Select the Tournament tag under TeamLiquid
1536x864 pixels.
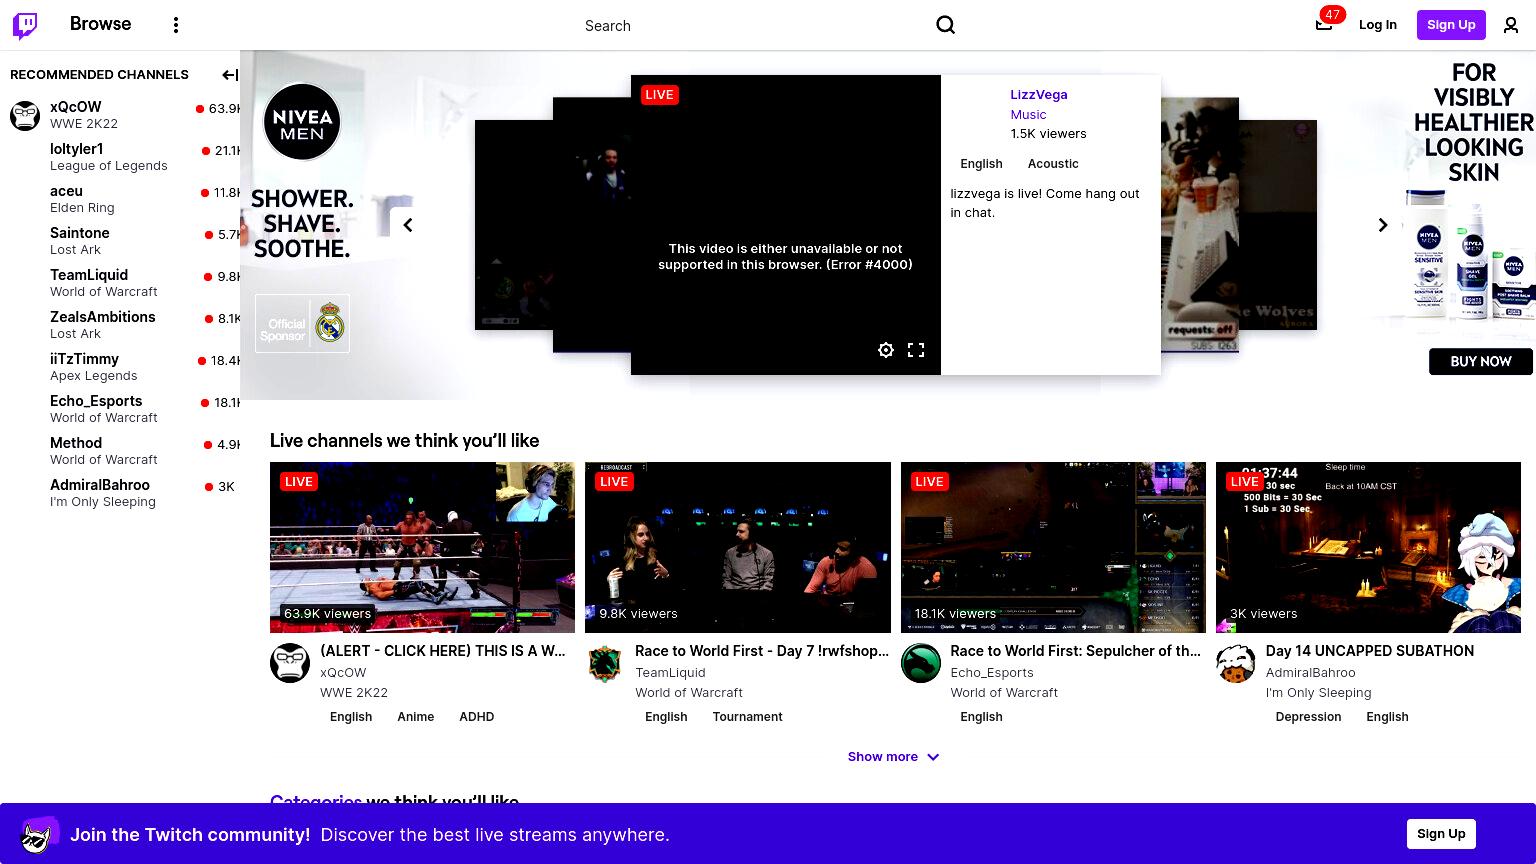click(747, 717)
